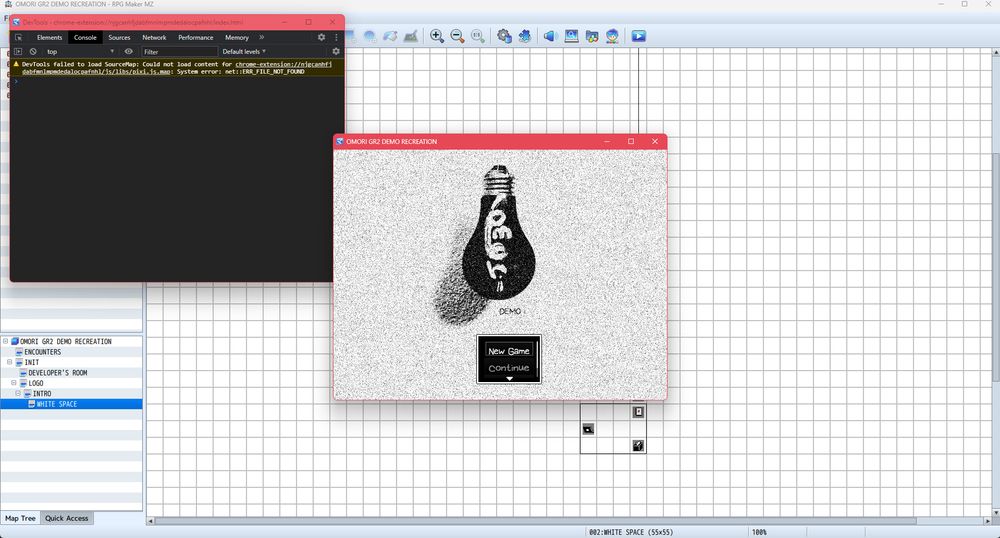Switch to the Memory tab in DevTools
This screenshot has height=538, width=1000.
(x=237, y=38)
